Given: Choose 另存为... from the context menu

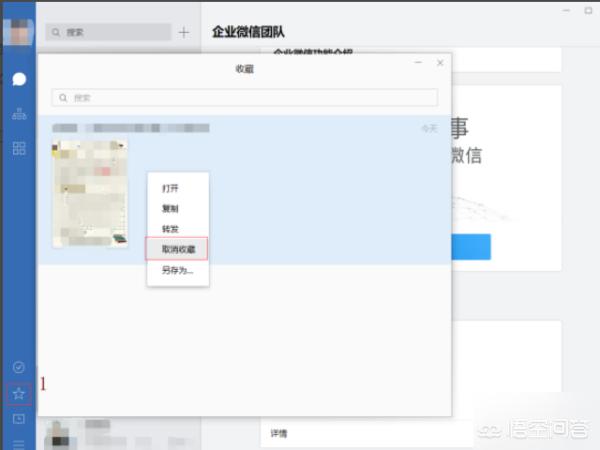Looking at the screenshot, I should pos(177,270).
